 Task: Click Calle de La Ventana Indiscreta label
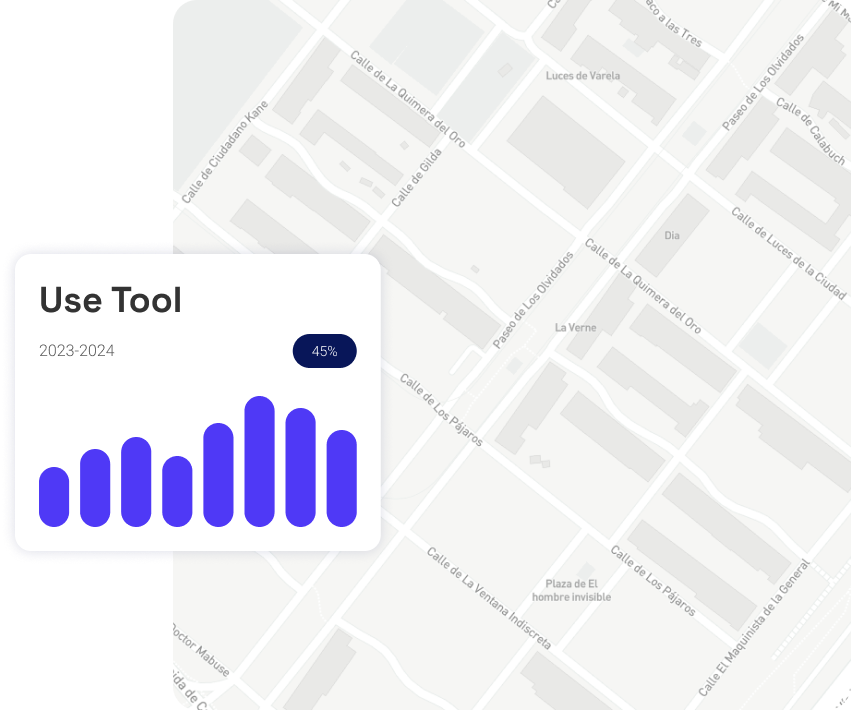[x=488, y=598]
